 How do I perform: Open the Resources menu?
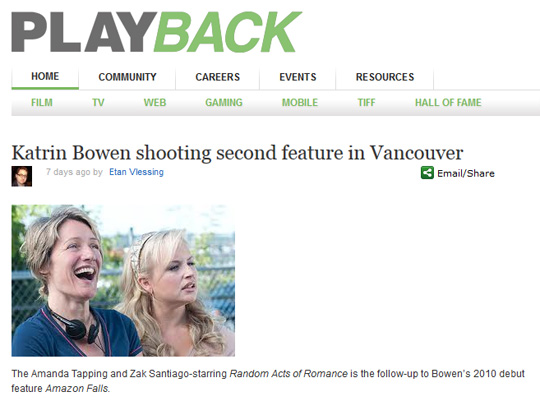pyautogui.click(x=385, y=77)
